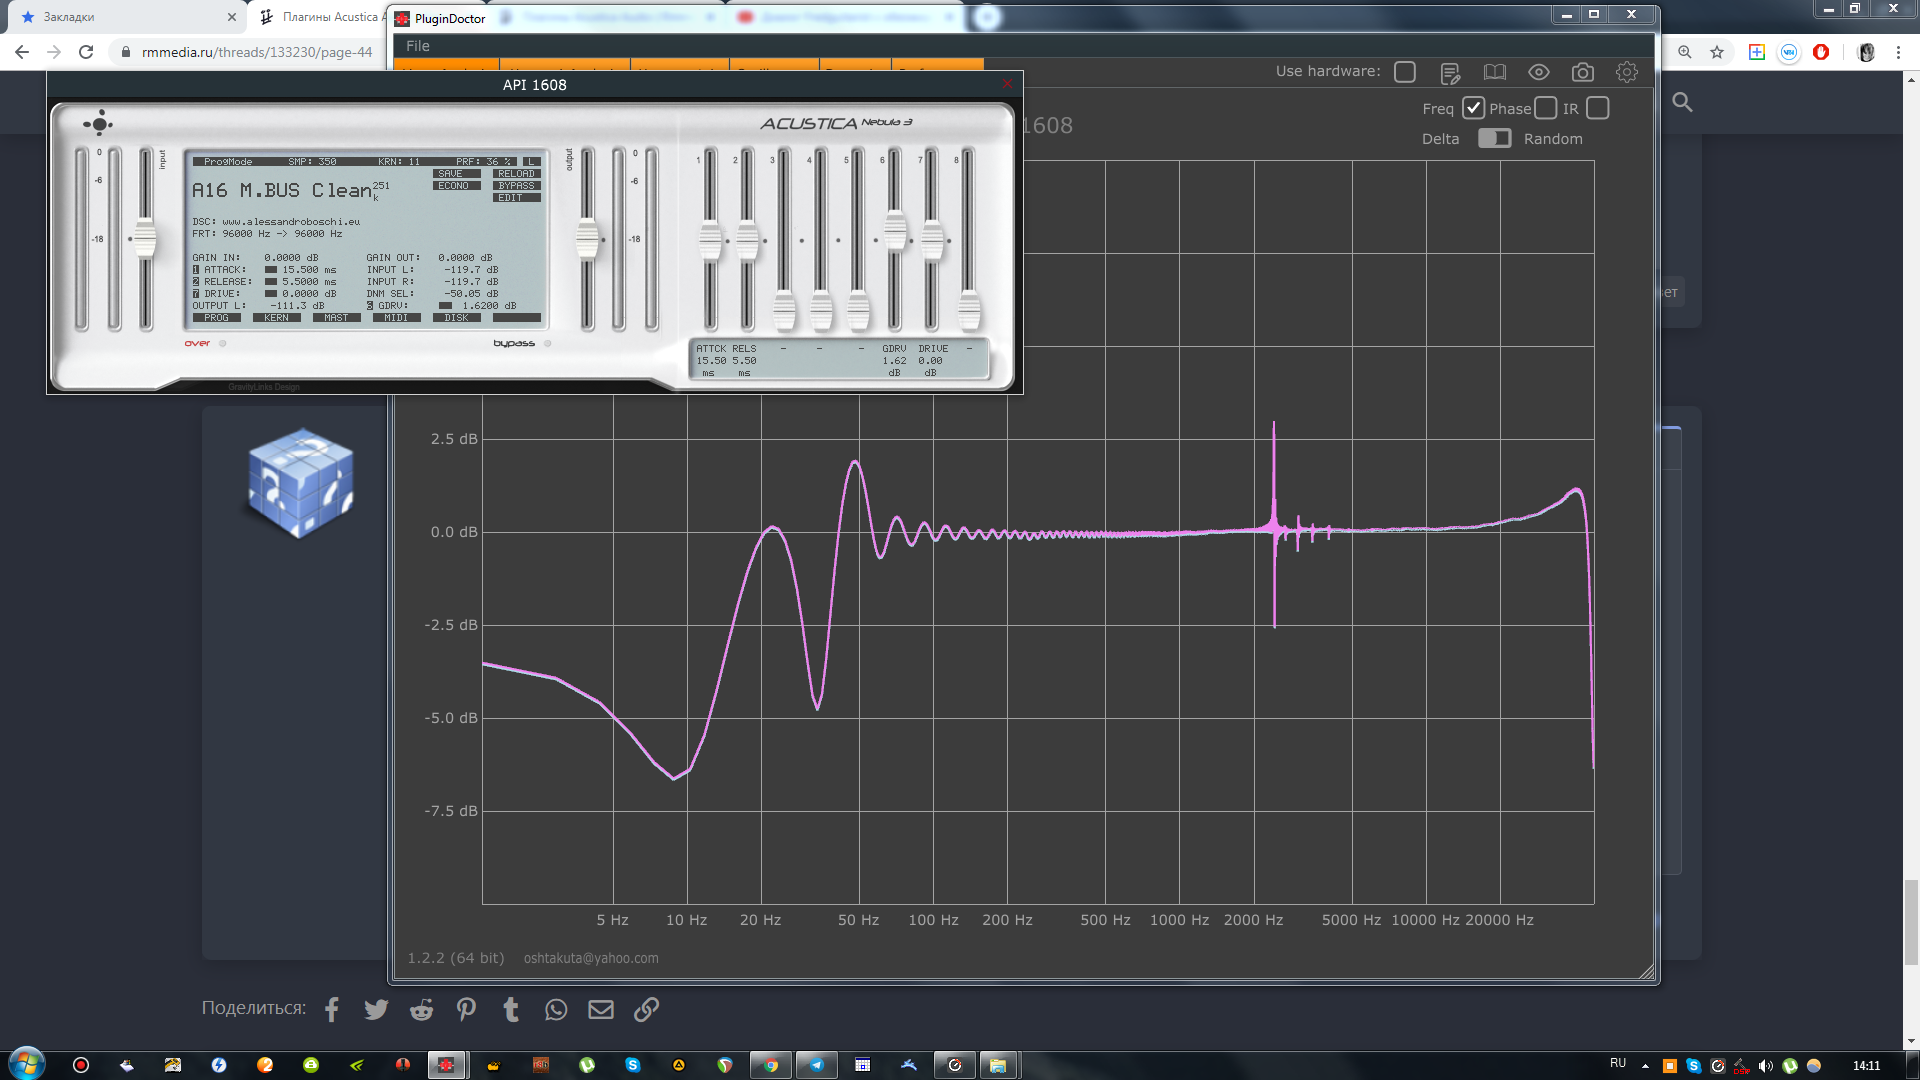This screenshot has width=1920, height=1080.
Task: Click the RELEASE value 5.5000 ms
Action: click(309, 282)
